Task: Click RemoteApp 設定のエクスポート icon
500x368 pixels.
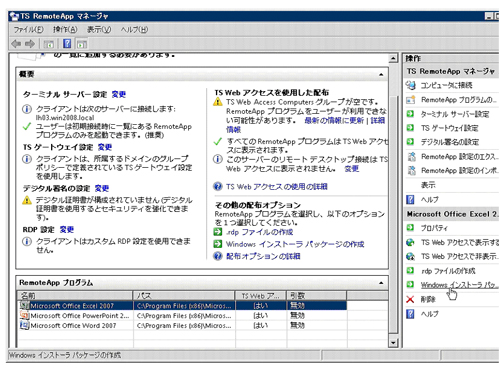Action: (x=411, y=157)
